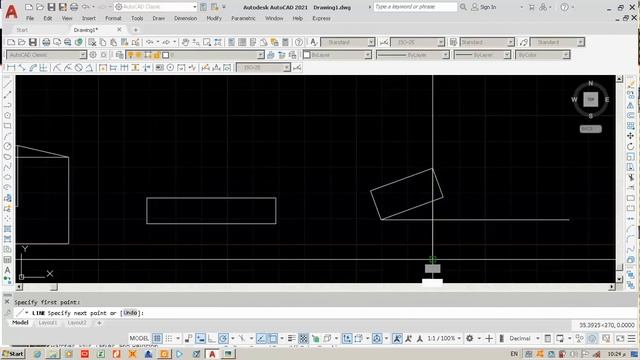Click the Text Style icon before the Standard dropdown
Image resolution: width=640 pixels, height=360 pixels.
click(313, 42)
